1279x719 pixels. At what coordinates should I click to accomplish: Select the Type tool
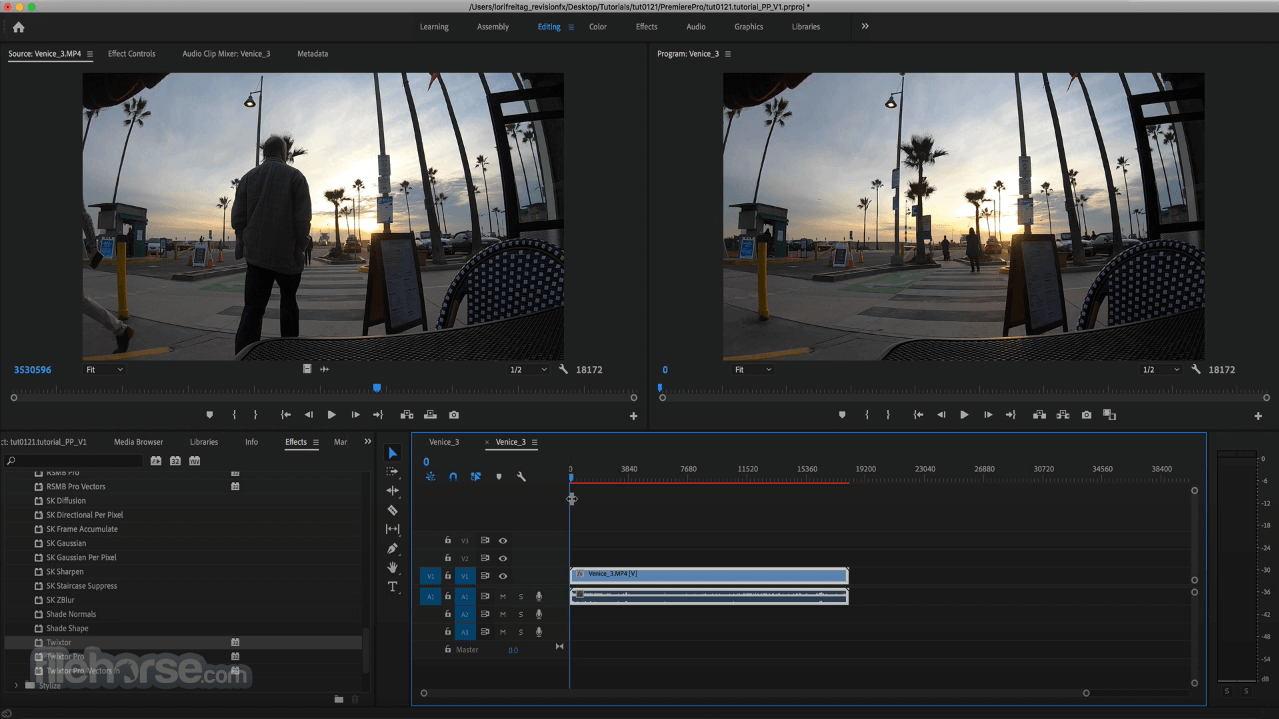tap(393, 587)
